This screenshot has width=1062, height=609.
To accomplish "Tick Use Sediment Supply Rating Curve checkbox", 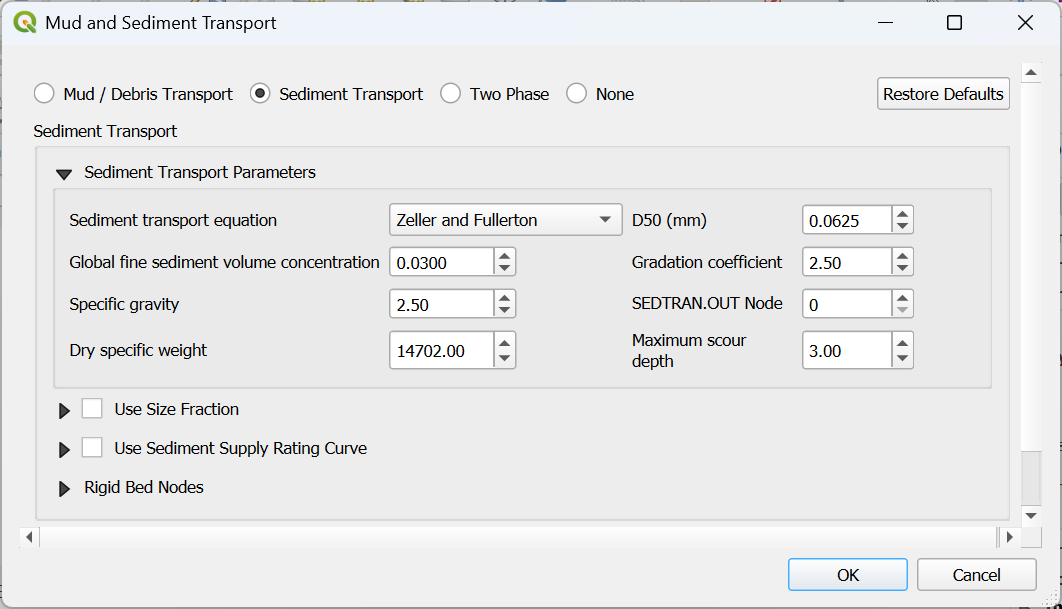I will coord(93,448).
